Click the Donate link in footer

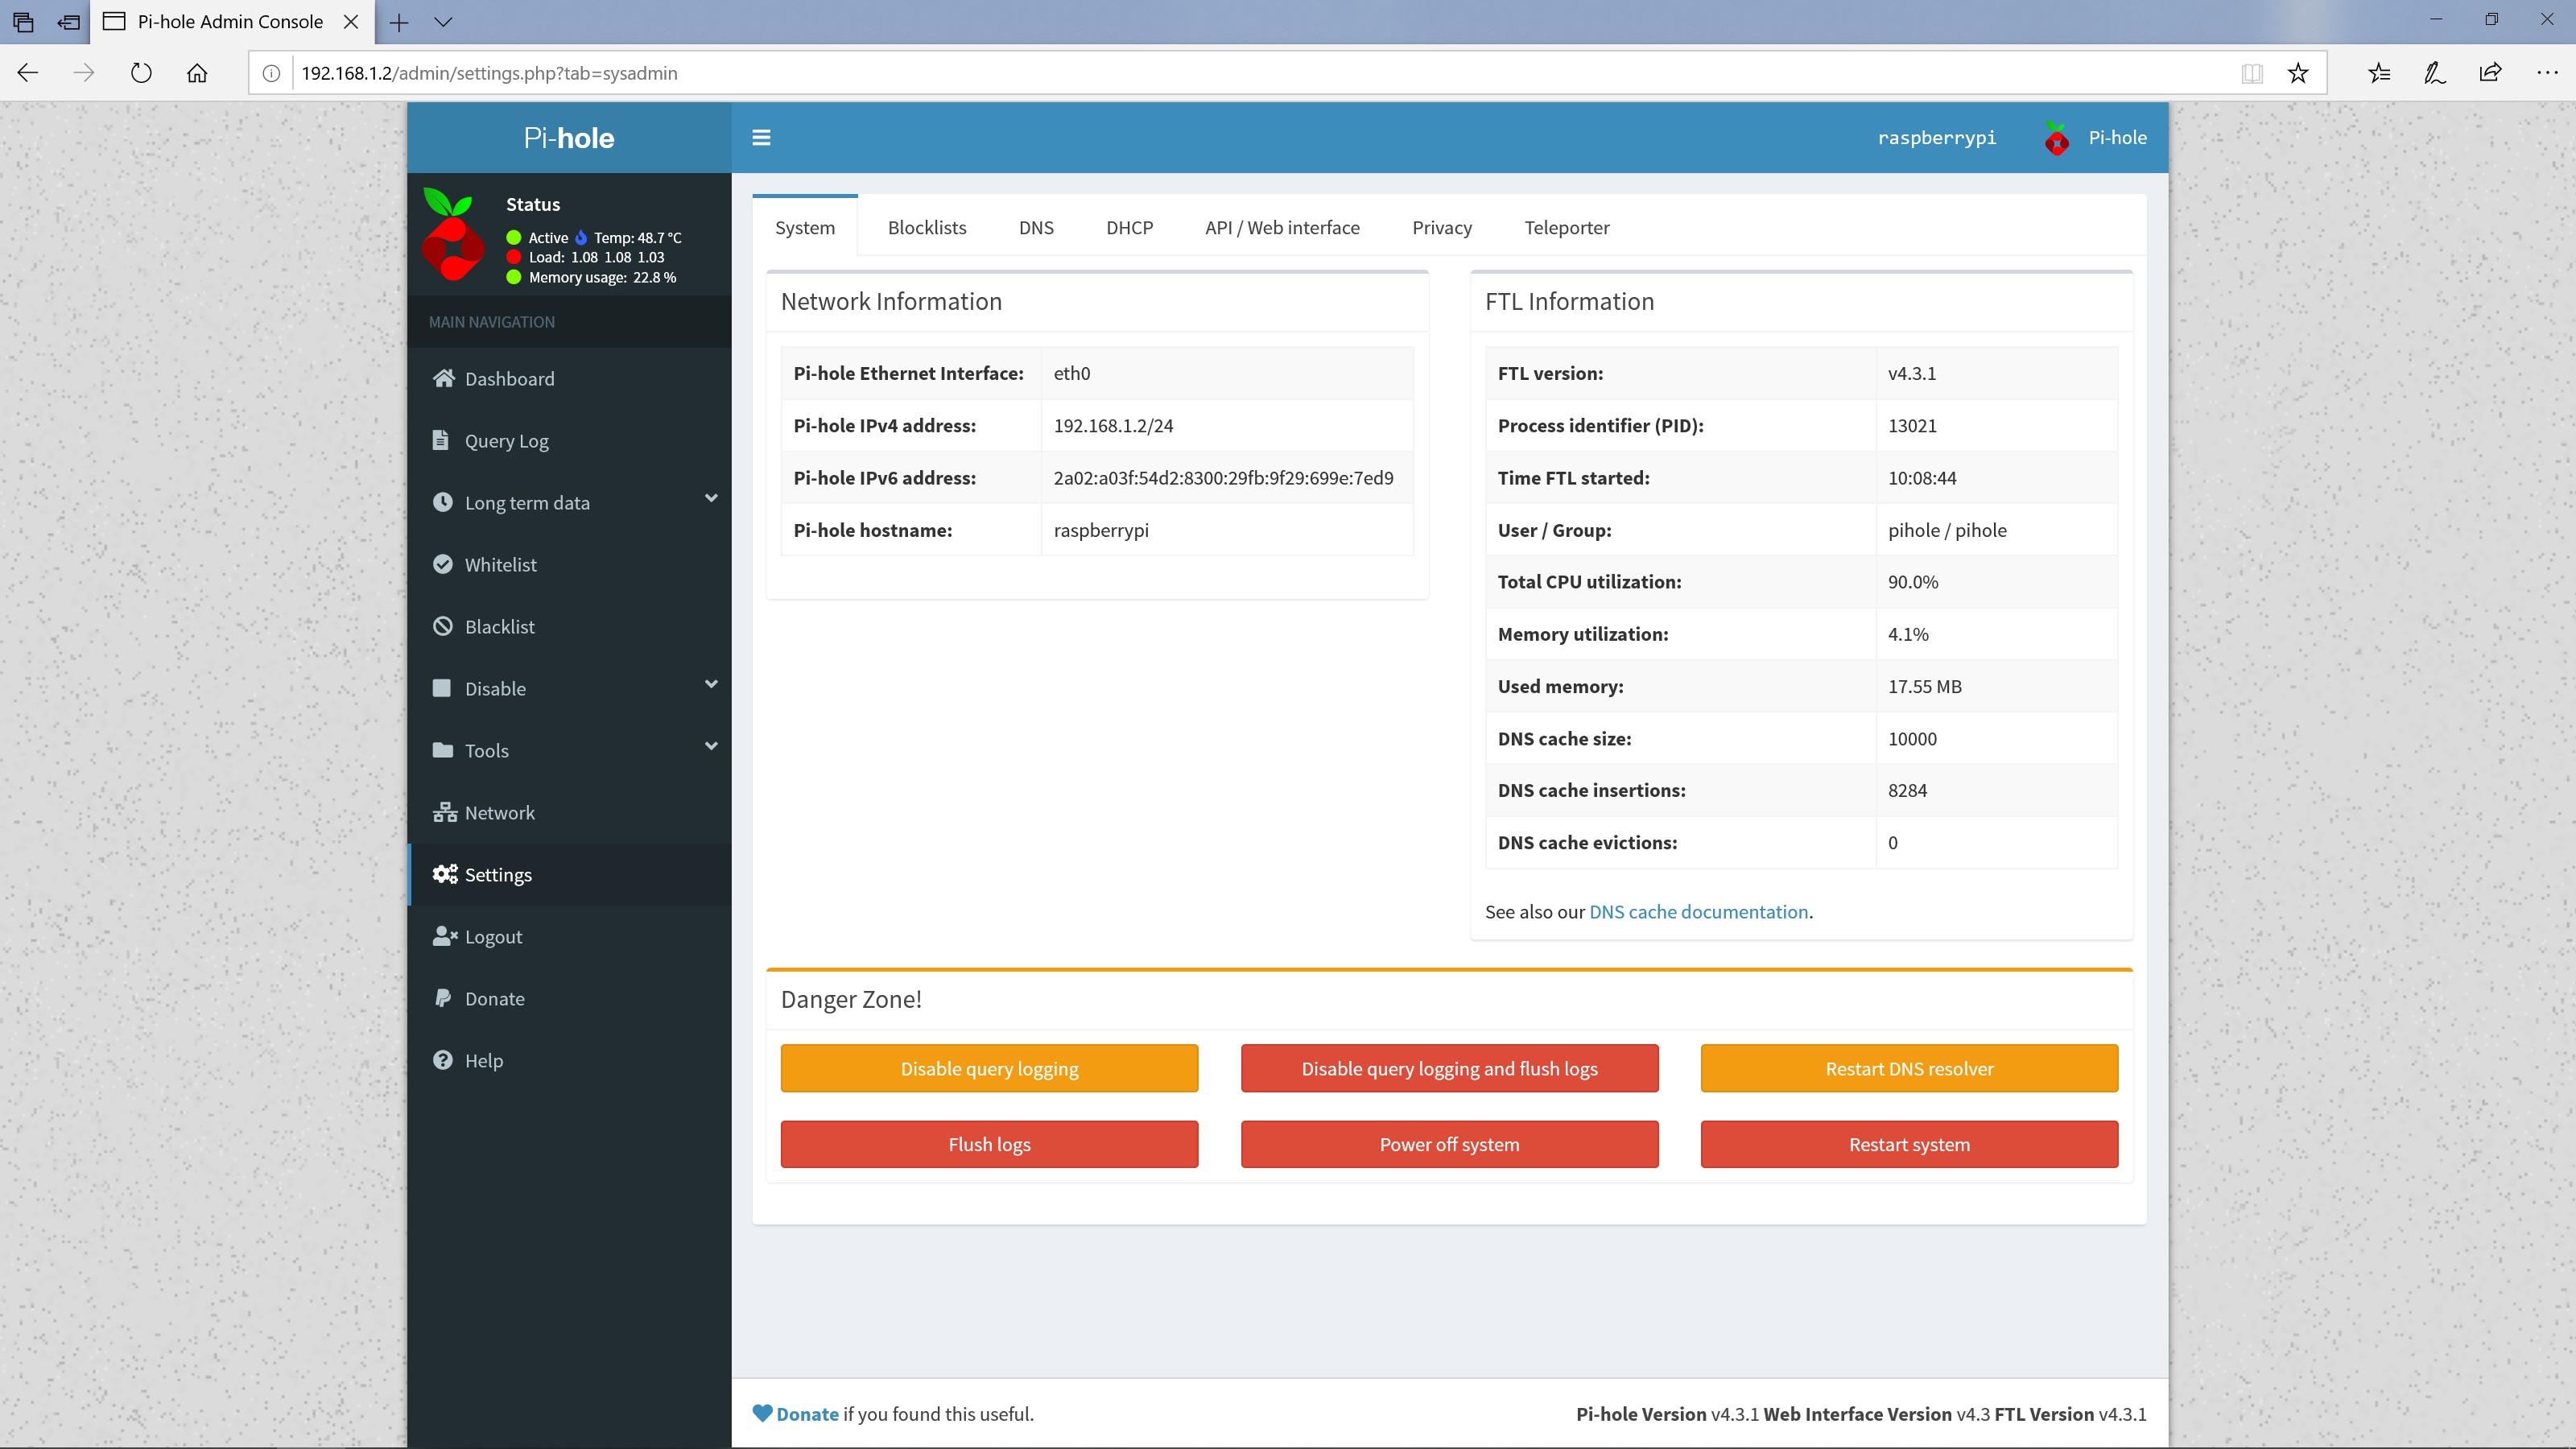807,1413
